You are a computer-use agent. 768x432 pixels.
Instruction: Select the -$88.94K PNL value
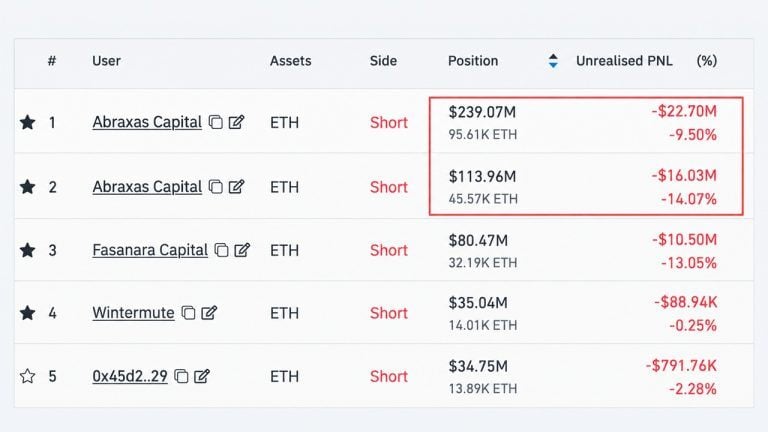click(685, 302)
